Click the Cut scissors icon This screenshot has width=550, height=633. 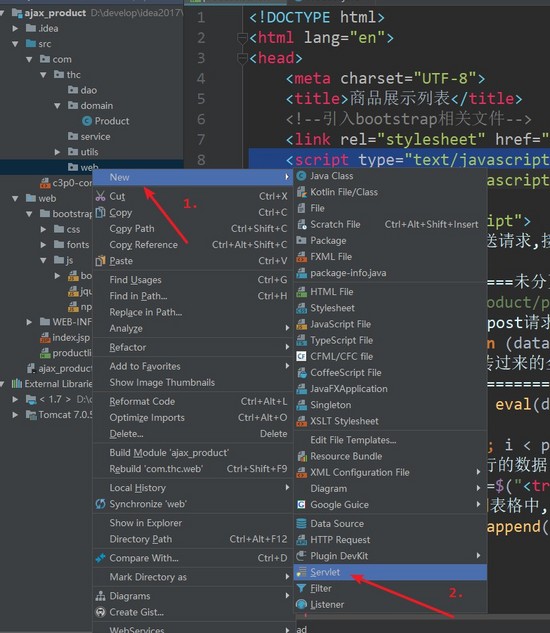pyautogui.click(x=101, y=196)
